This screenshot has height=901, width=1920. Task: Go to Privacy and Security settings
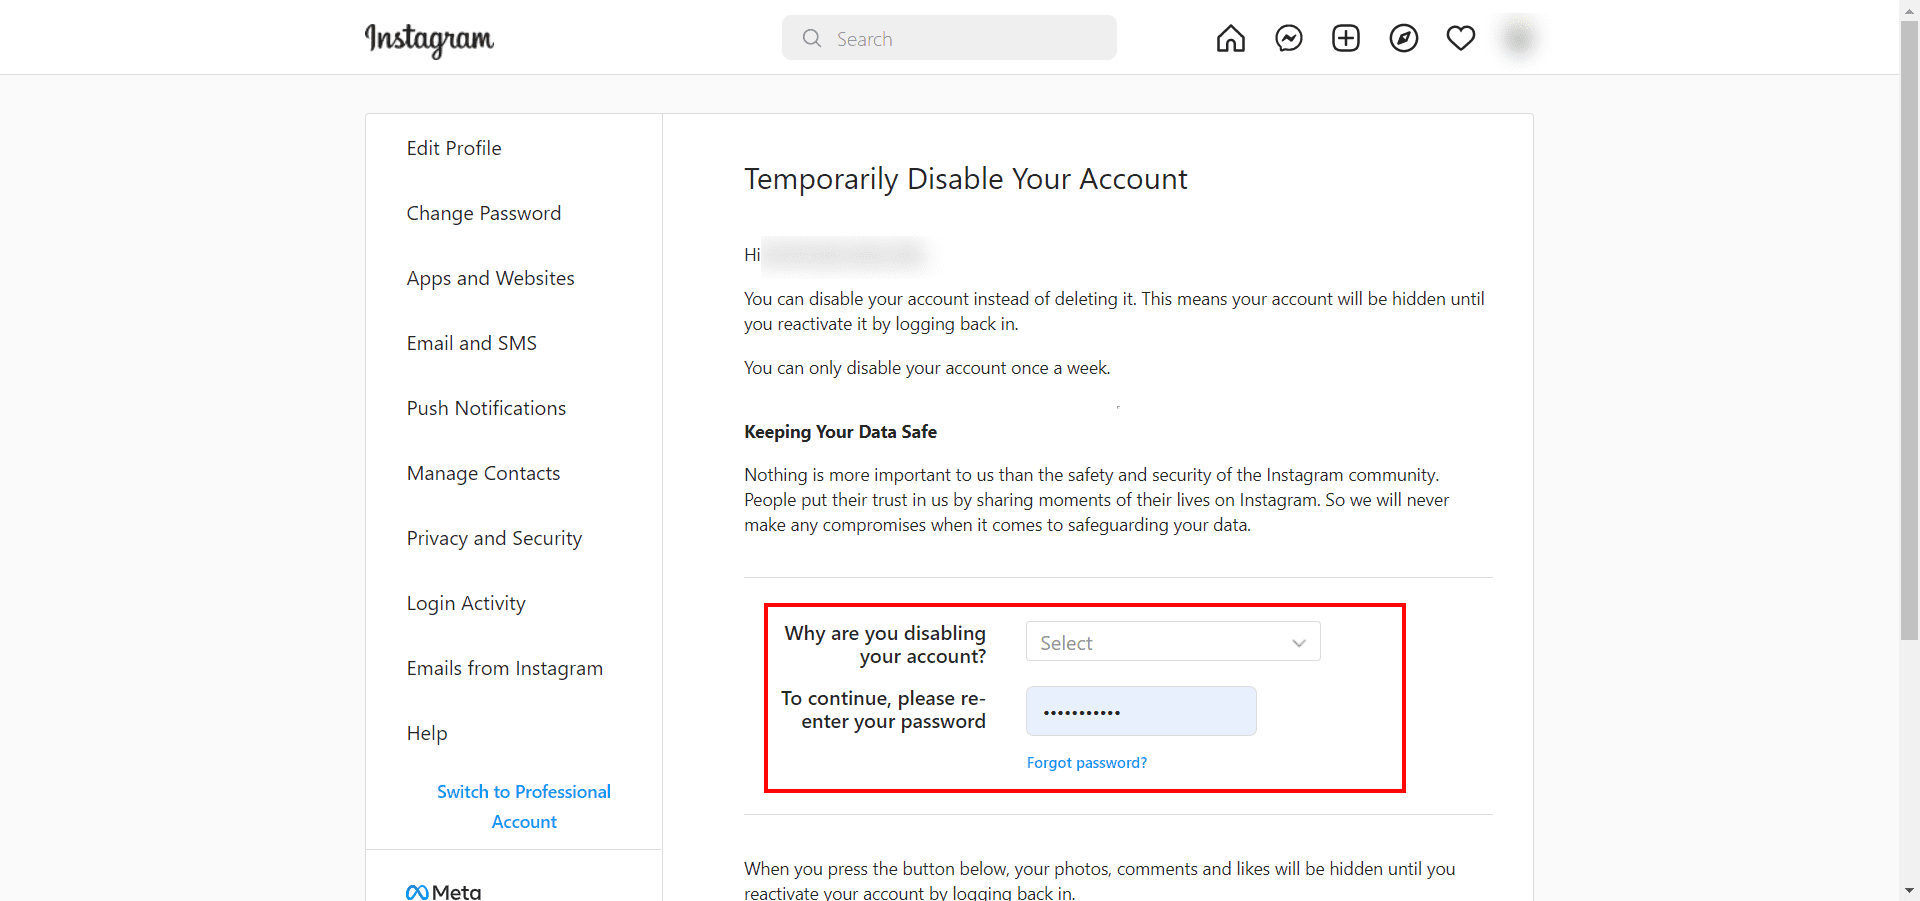(x=494, y=538)
